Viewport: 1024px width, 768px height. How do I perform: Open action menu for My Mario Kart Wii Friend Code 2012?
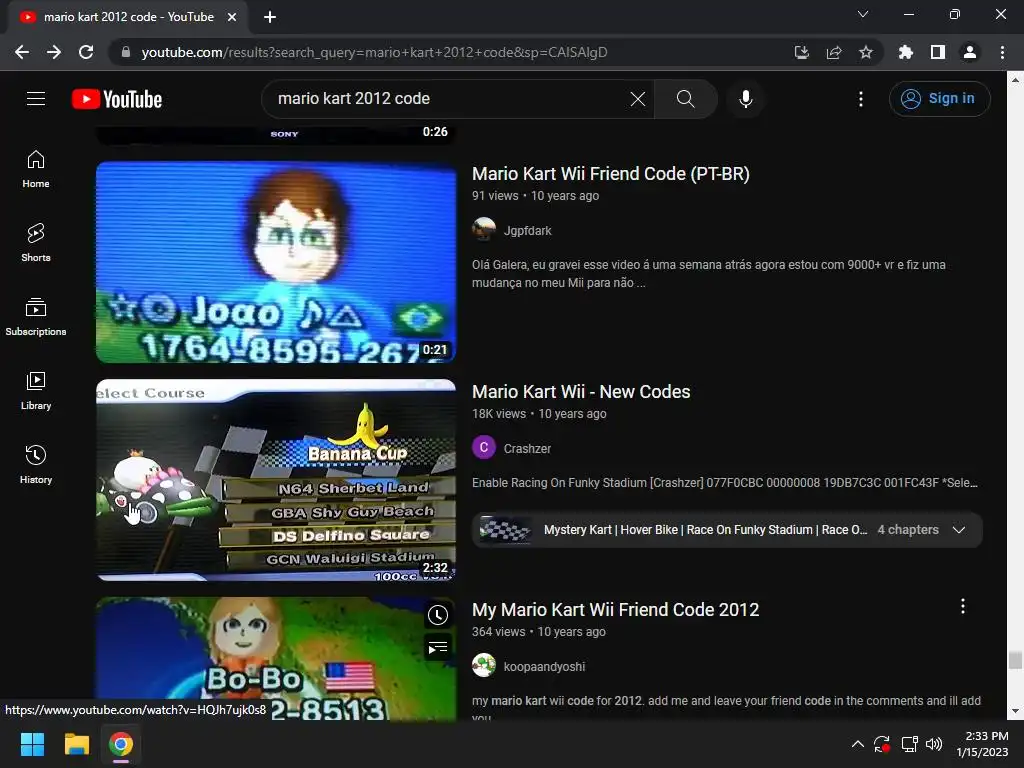pos(963,607)
